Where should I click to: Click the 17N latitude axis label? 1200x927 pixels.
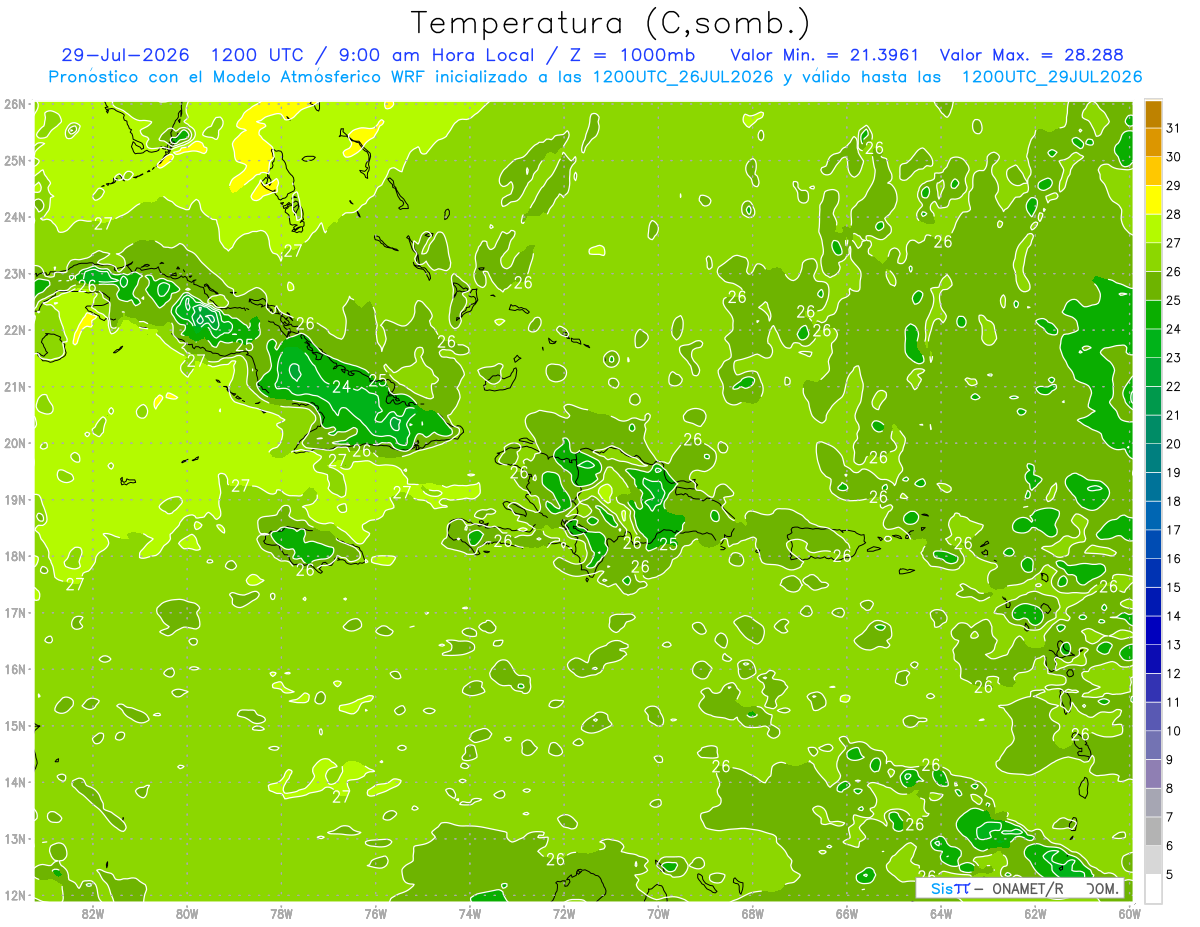[15, 613]
